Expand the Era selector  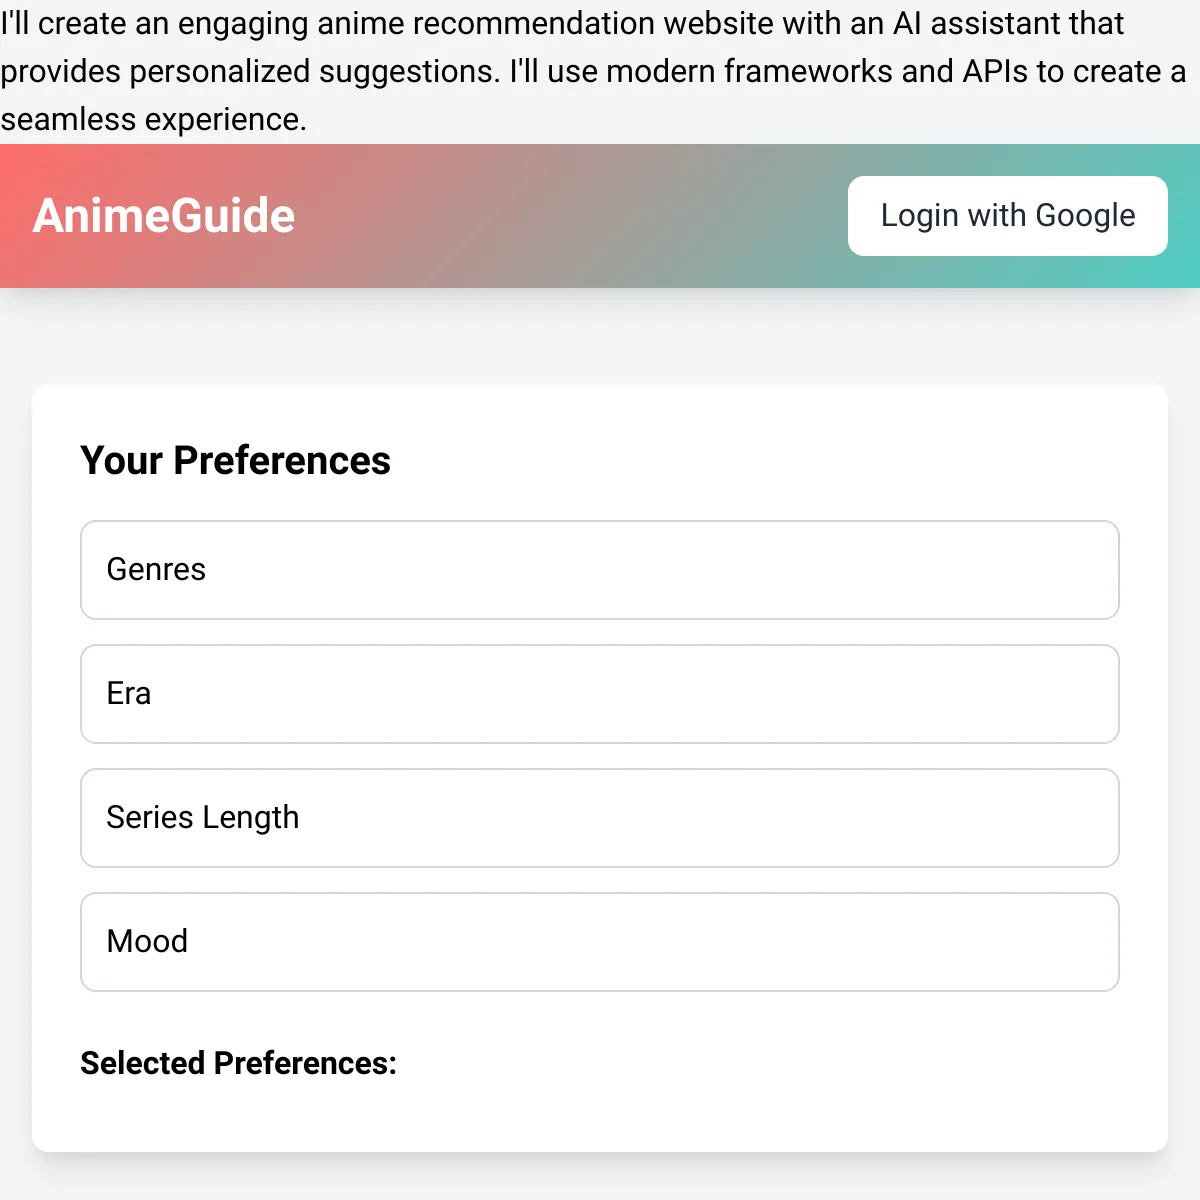pyautogui.click(x=600, y=694)
